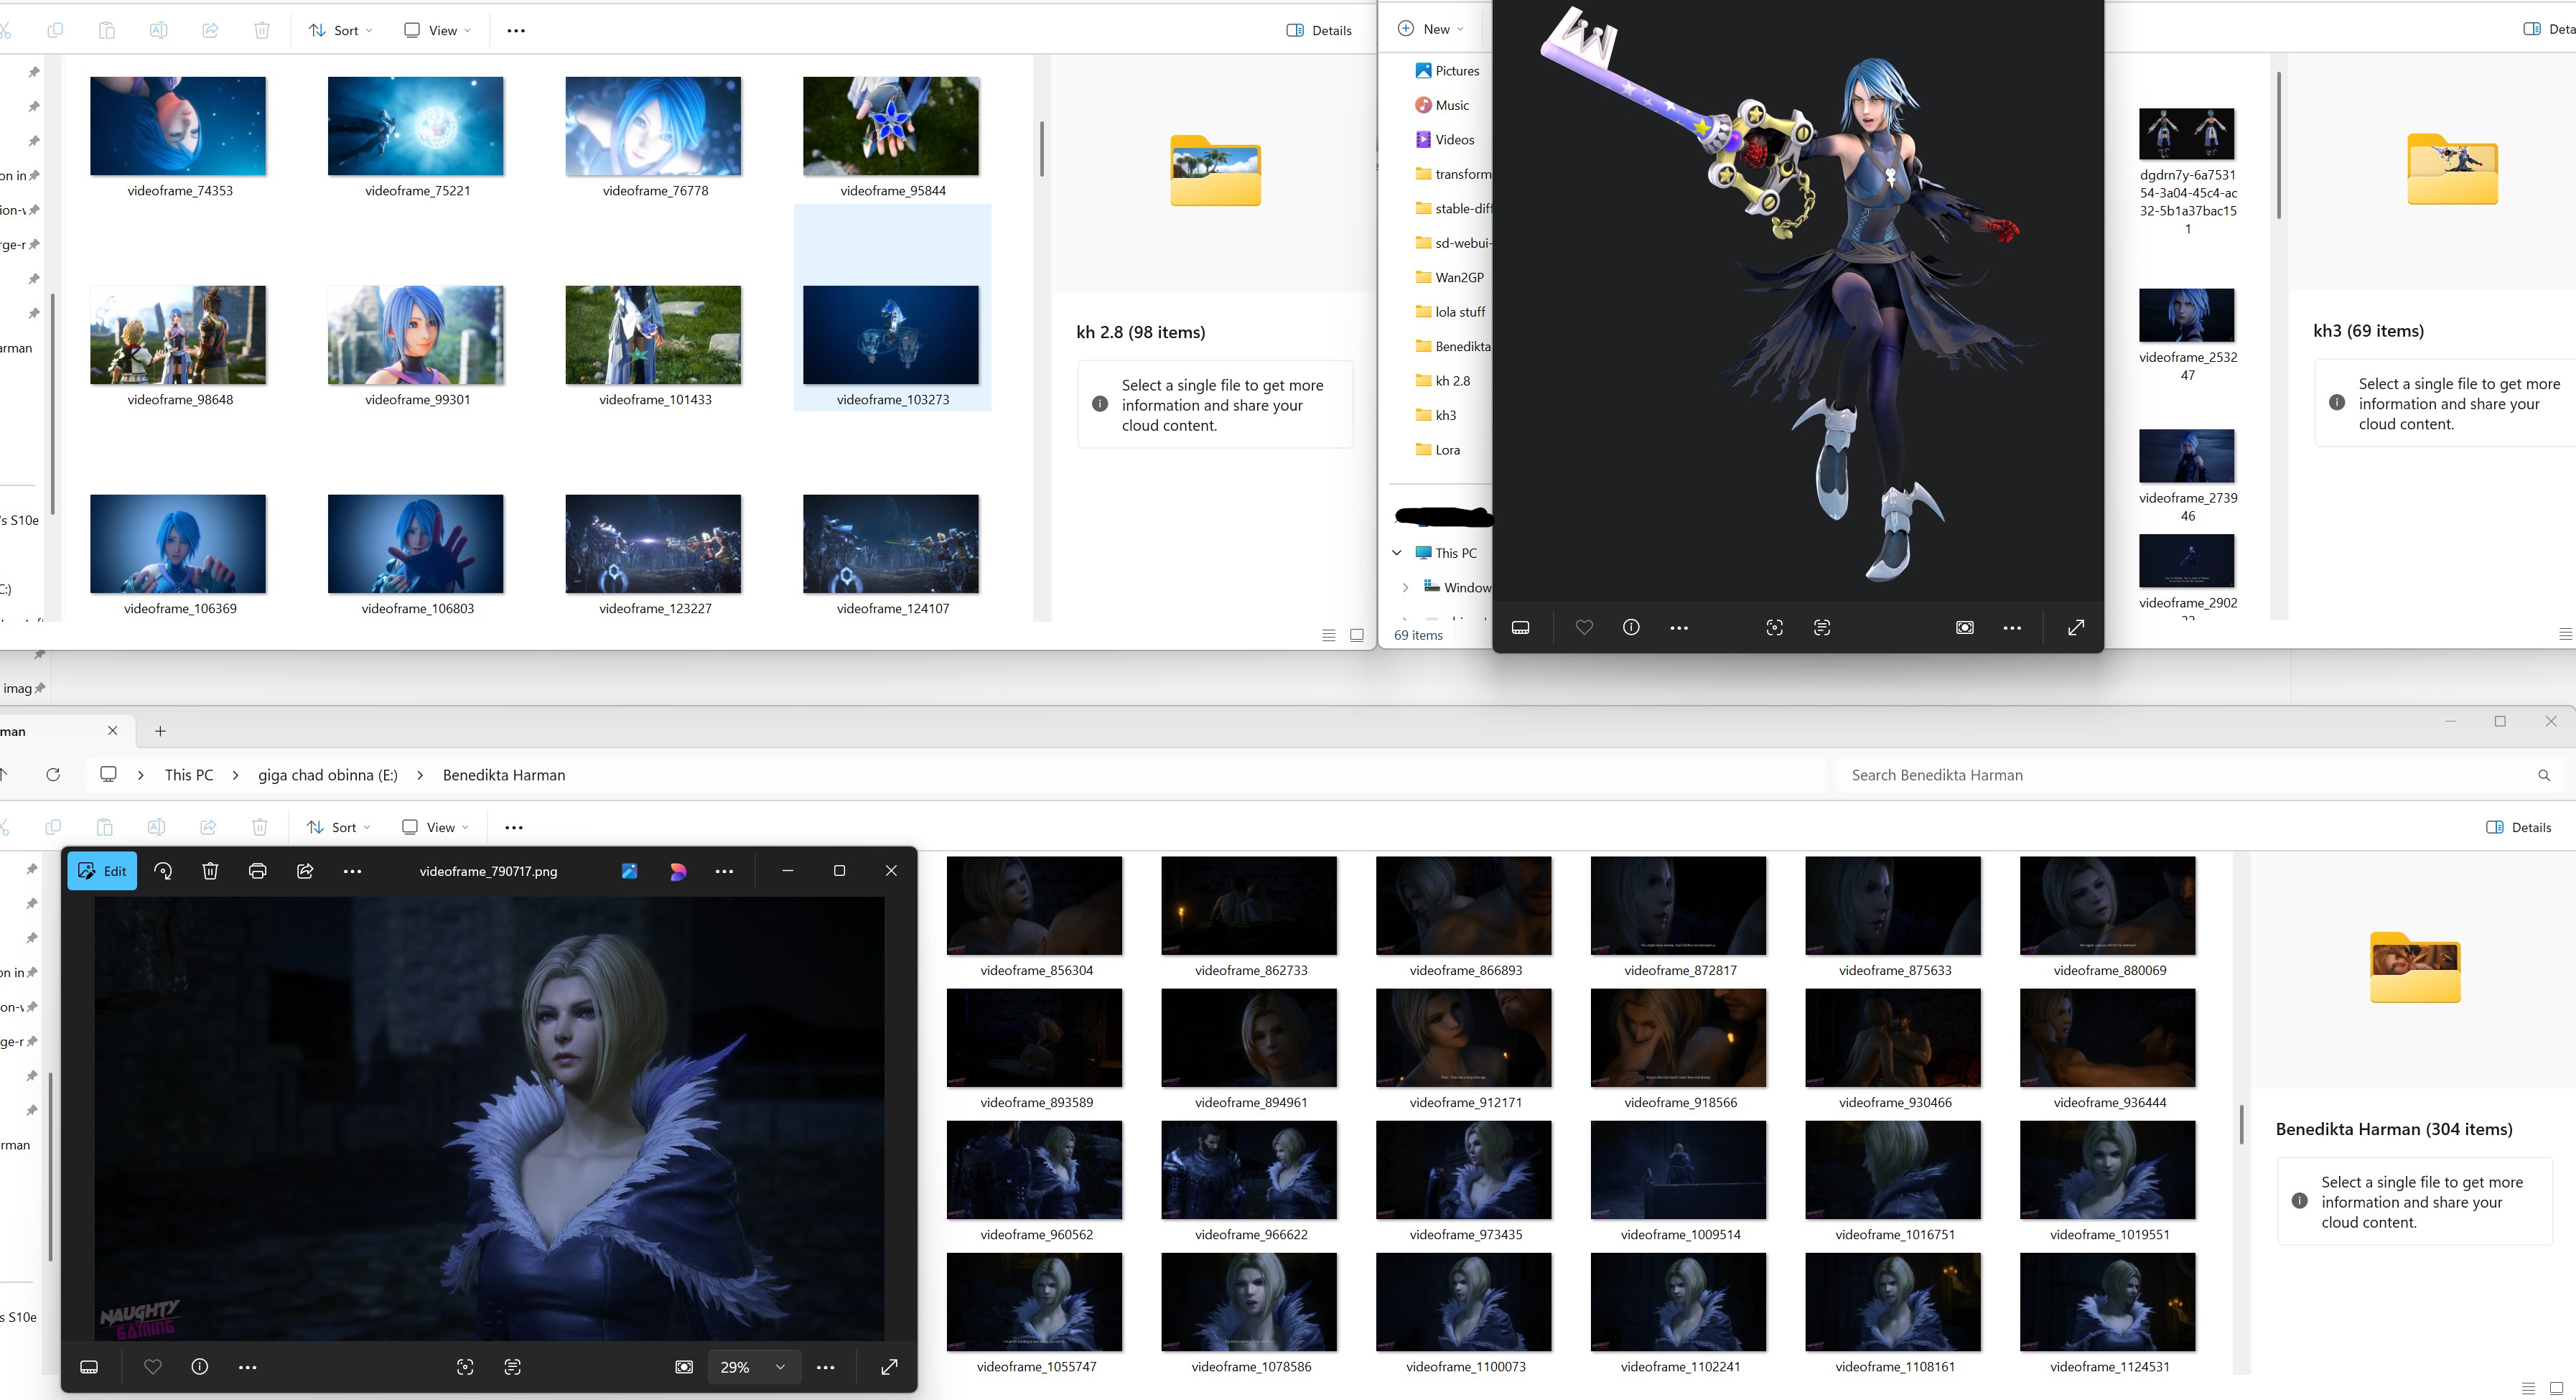The width and height of the screenshot is (2576, 1400).
Task: Collapse the This PC node in the sidebar
Action: (1397, 553)
